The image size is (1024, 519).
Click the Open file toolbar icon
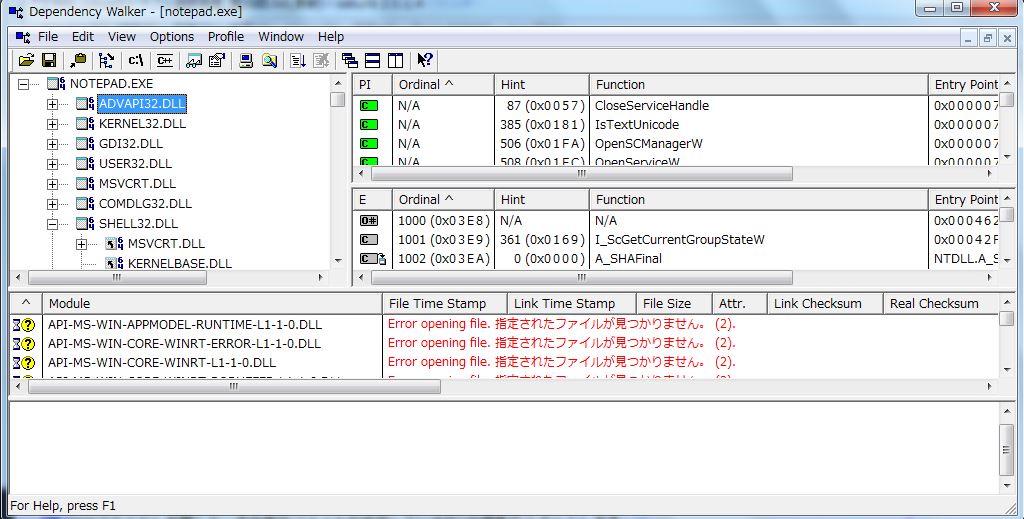26,61
